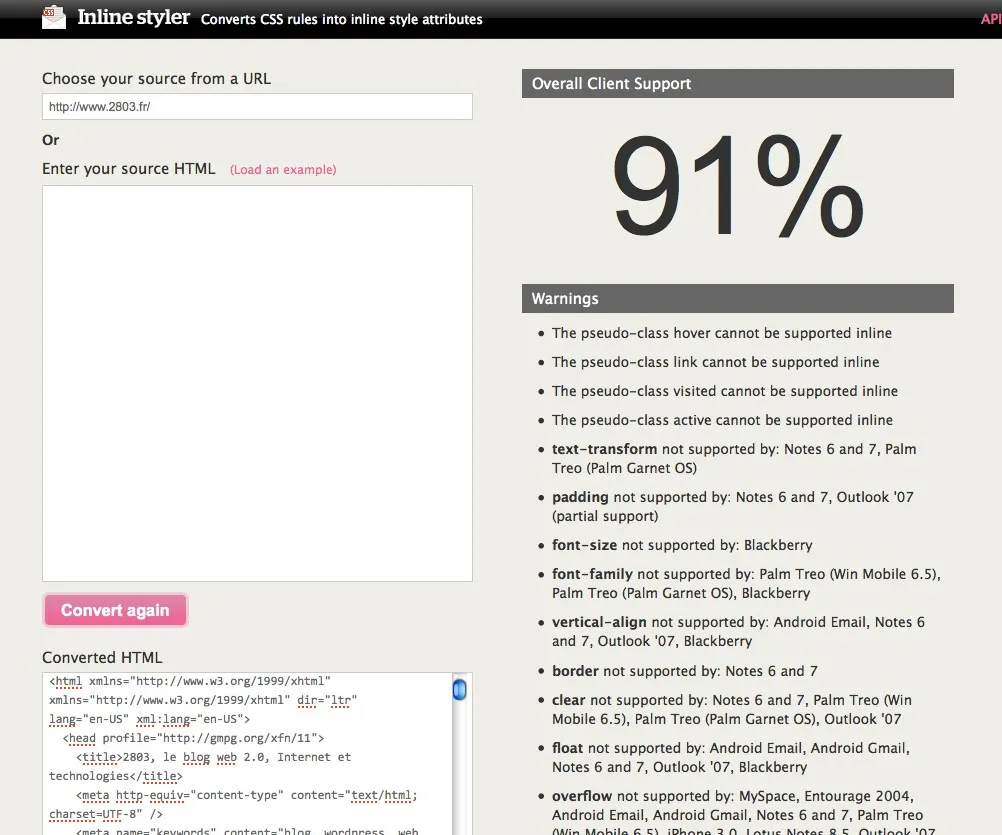Select the pseudo-class hover warning text

(x=722, y=333)
